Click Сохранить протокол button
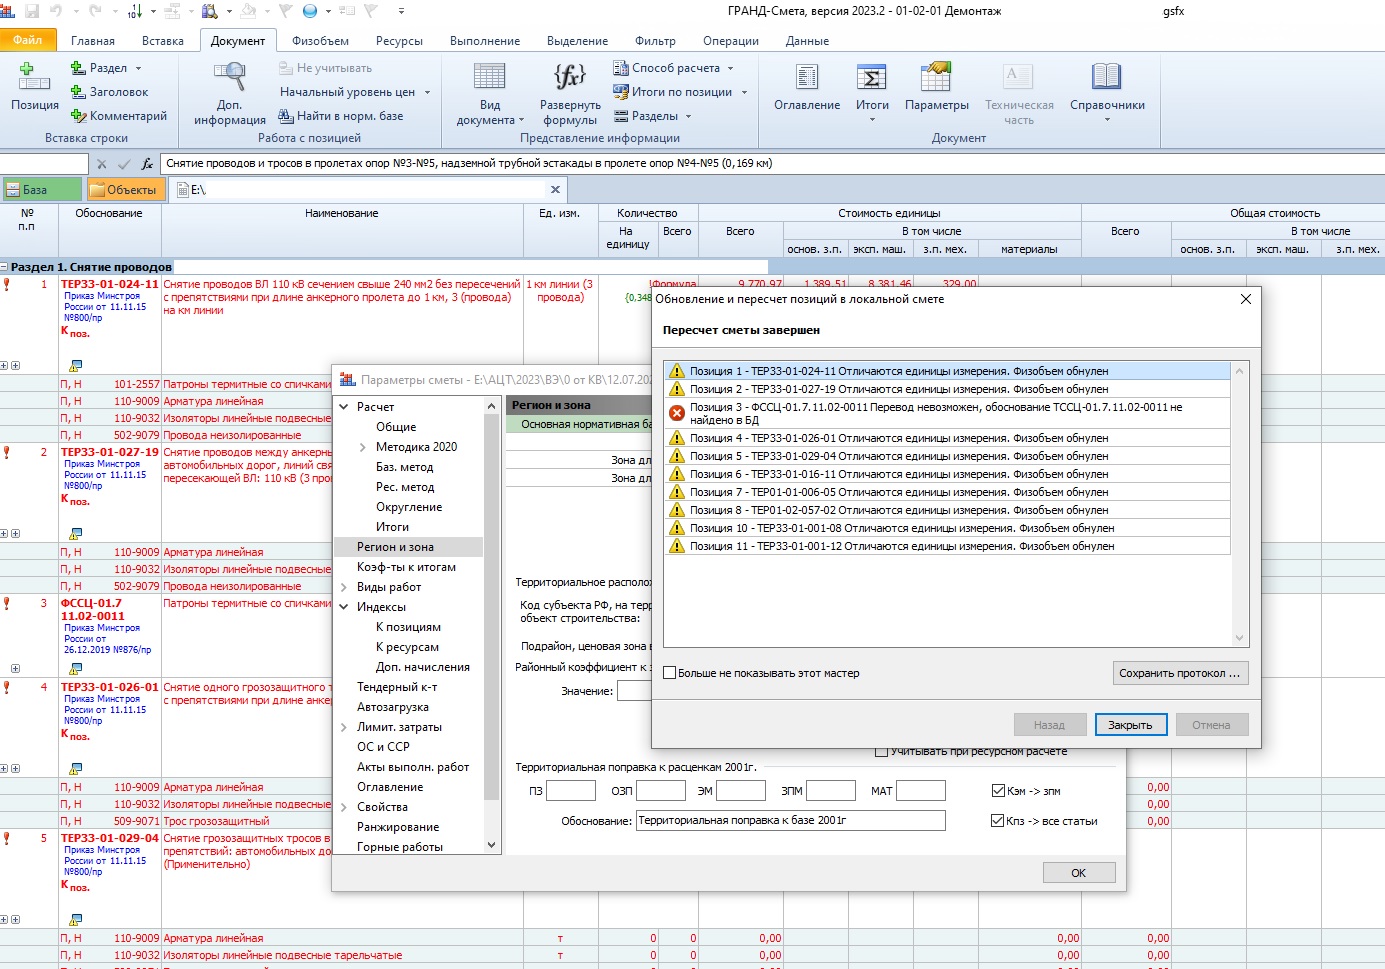The height and width of the screenshot is (969, 1385). point(1179,673)
